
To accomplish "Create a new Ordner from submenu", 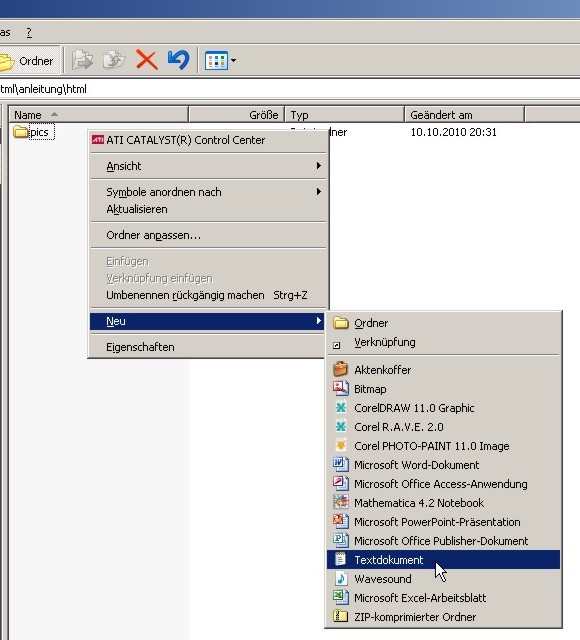I will [443, 323].
